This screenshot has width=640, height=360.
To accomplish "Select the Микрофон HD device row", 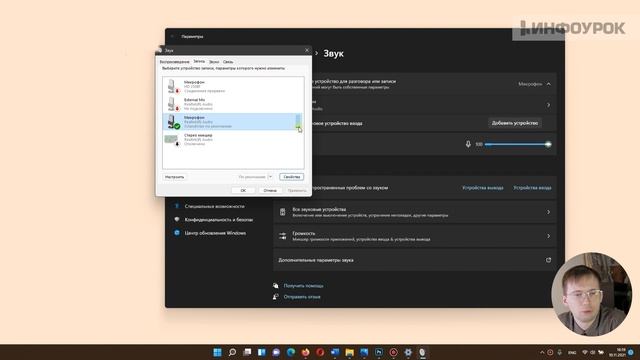I will click(233, 86).
